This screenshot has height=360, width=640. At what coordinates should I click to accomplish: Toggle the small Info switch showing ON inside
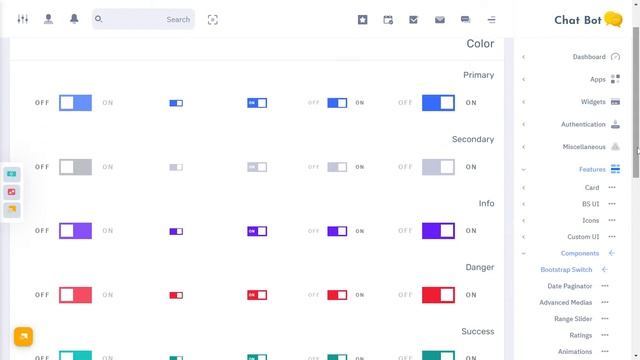tap(257, 231)
